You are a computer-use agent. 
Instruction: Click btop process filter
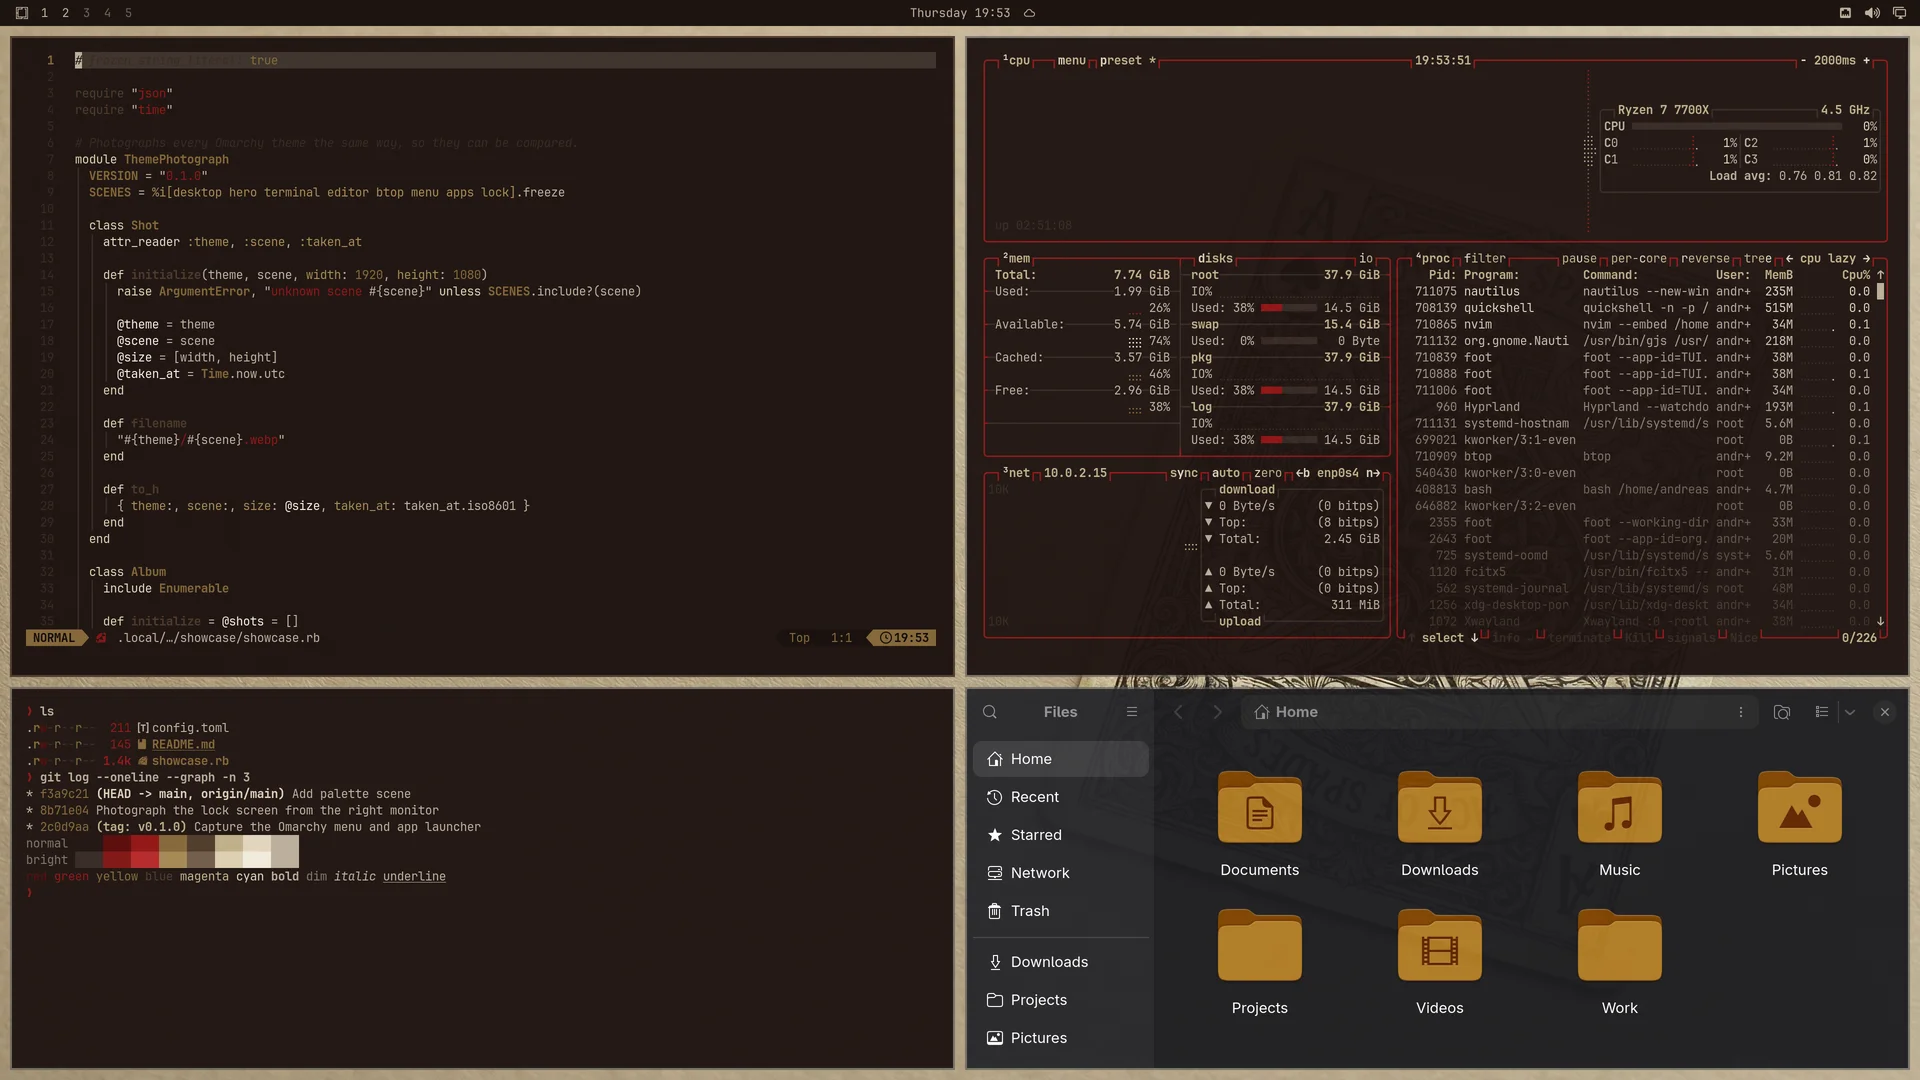[x=1484, y=259]
